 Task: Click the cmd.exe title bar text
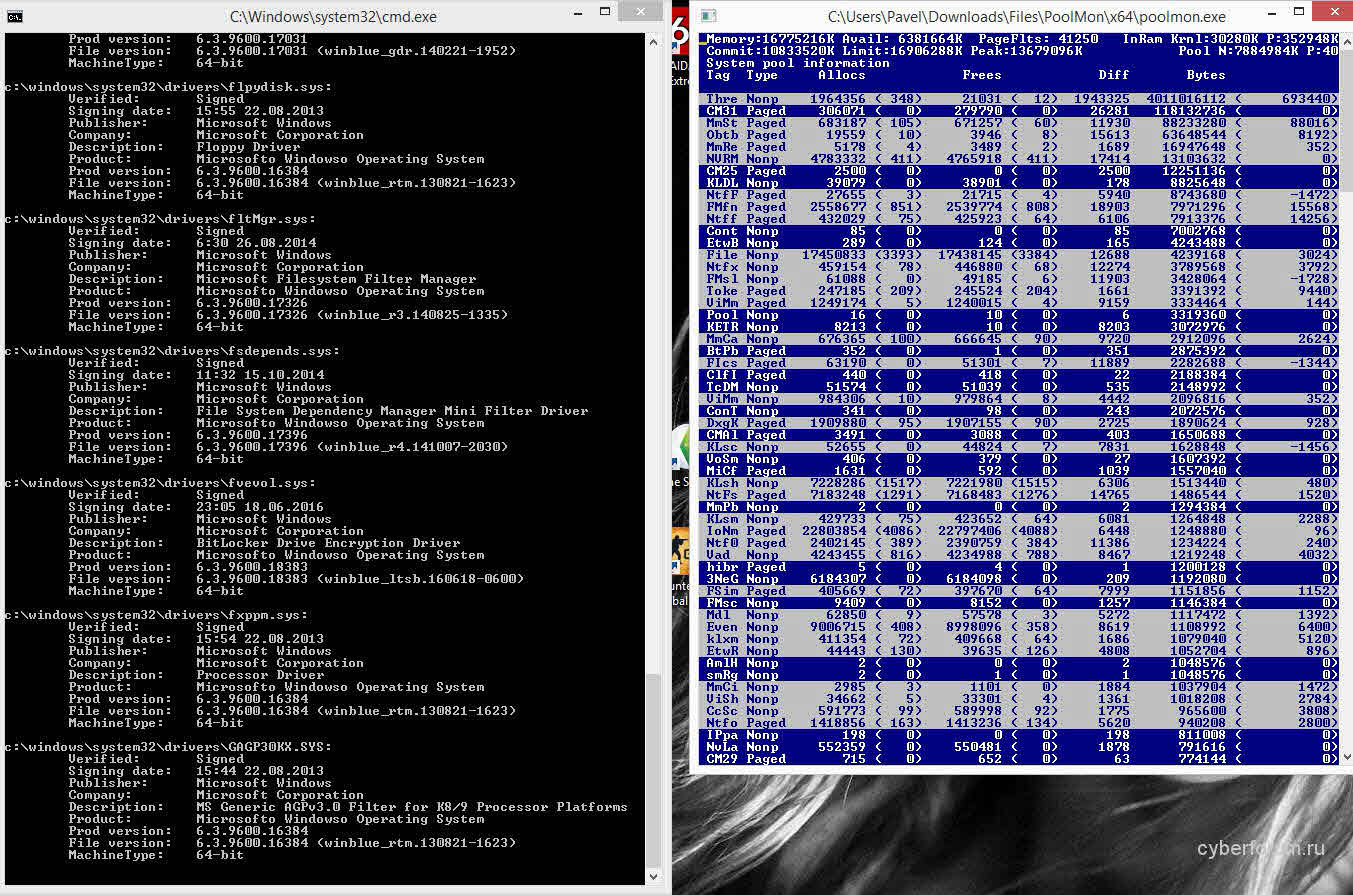coord(333,16)
